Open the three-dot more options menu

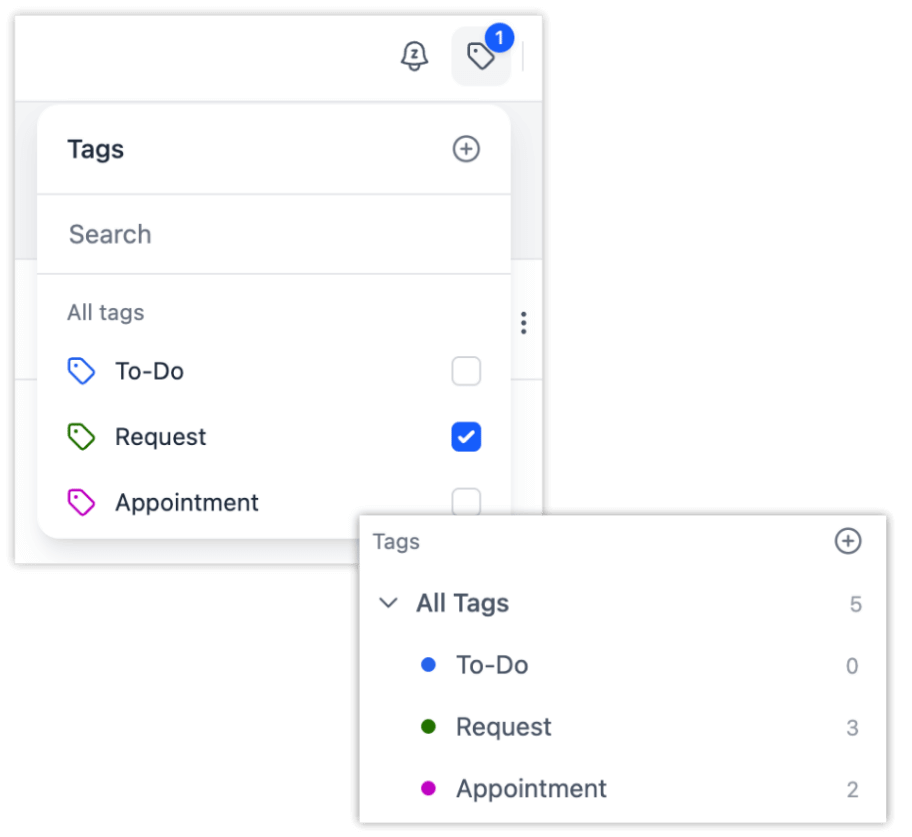pyautogui.click(x=523, y=323)
